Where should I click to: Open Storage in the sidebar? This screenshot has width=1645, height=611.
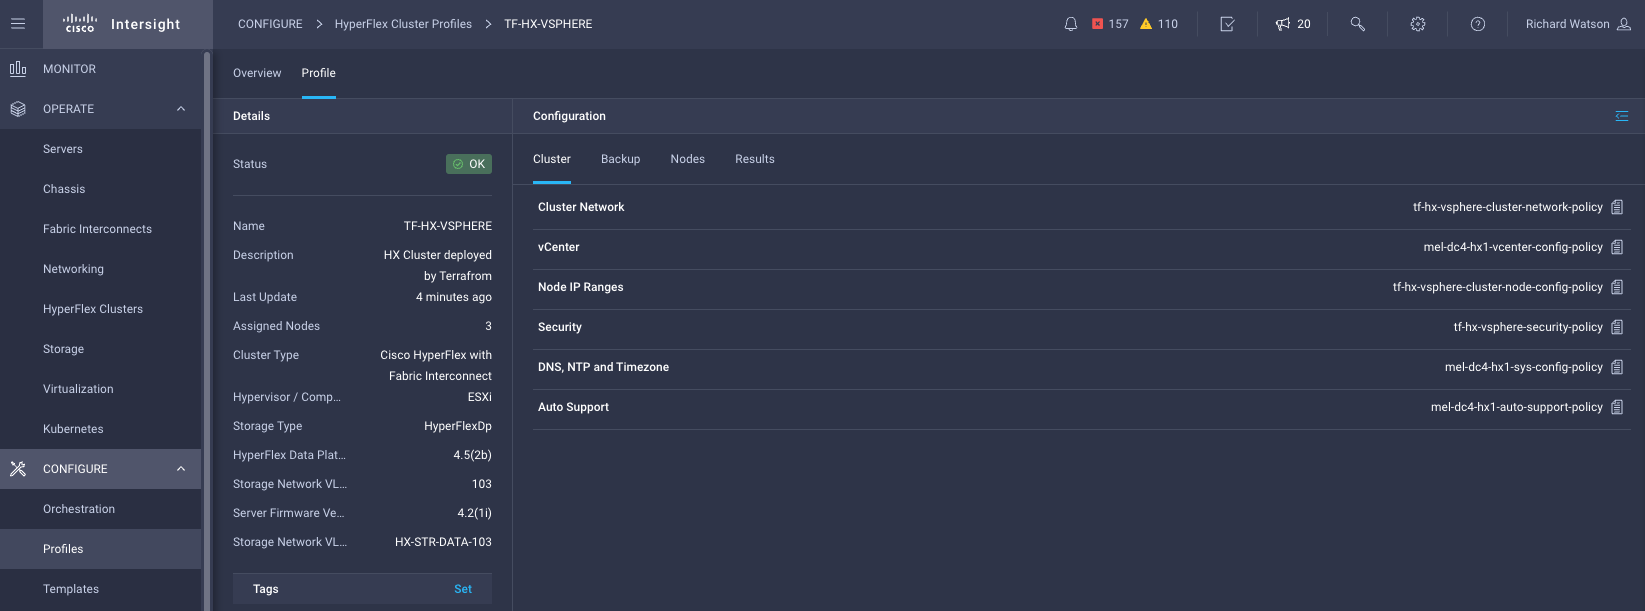tap(100, 349)
